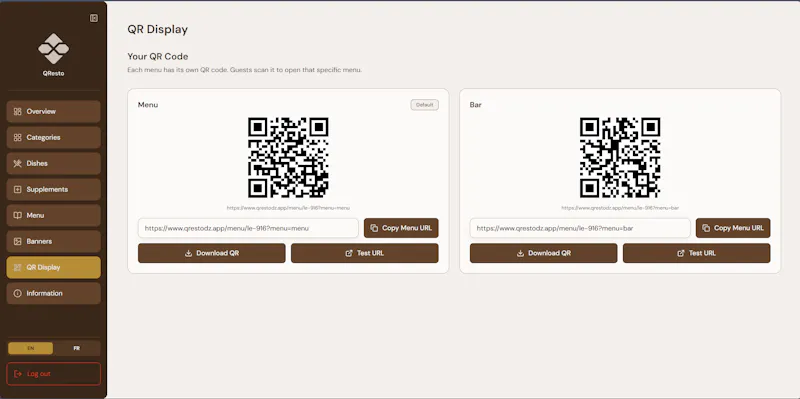The width and height of the screenshot is (800, 399).
Task: Click the Dishes utensils icon
Action: tap(17, 163)
